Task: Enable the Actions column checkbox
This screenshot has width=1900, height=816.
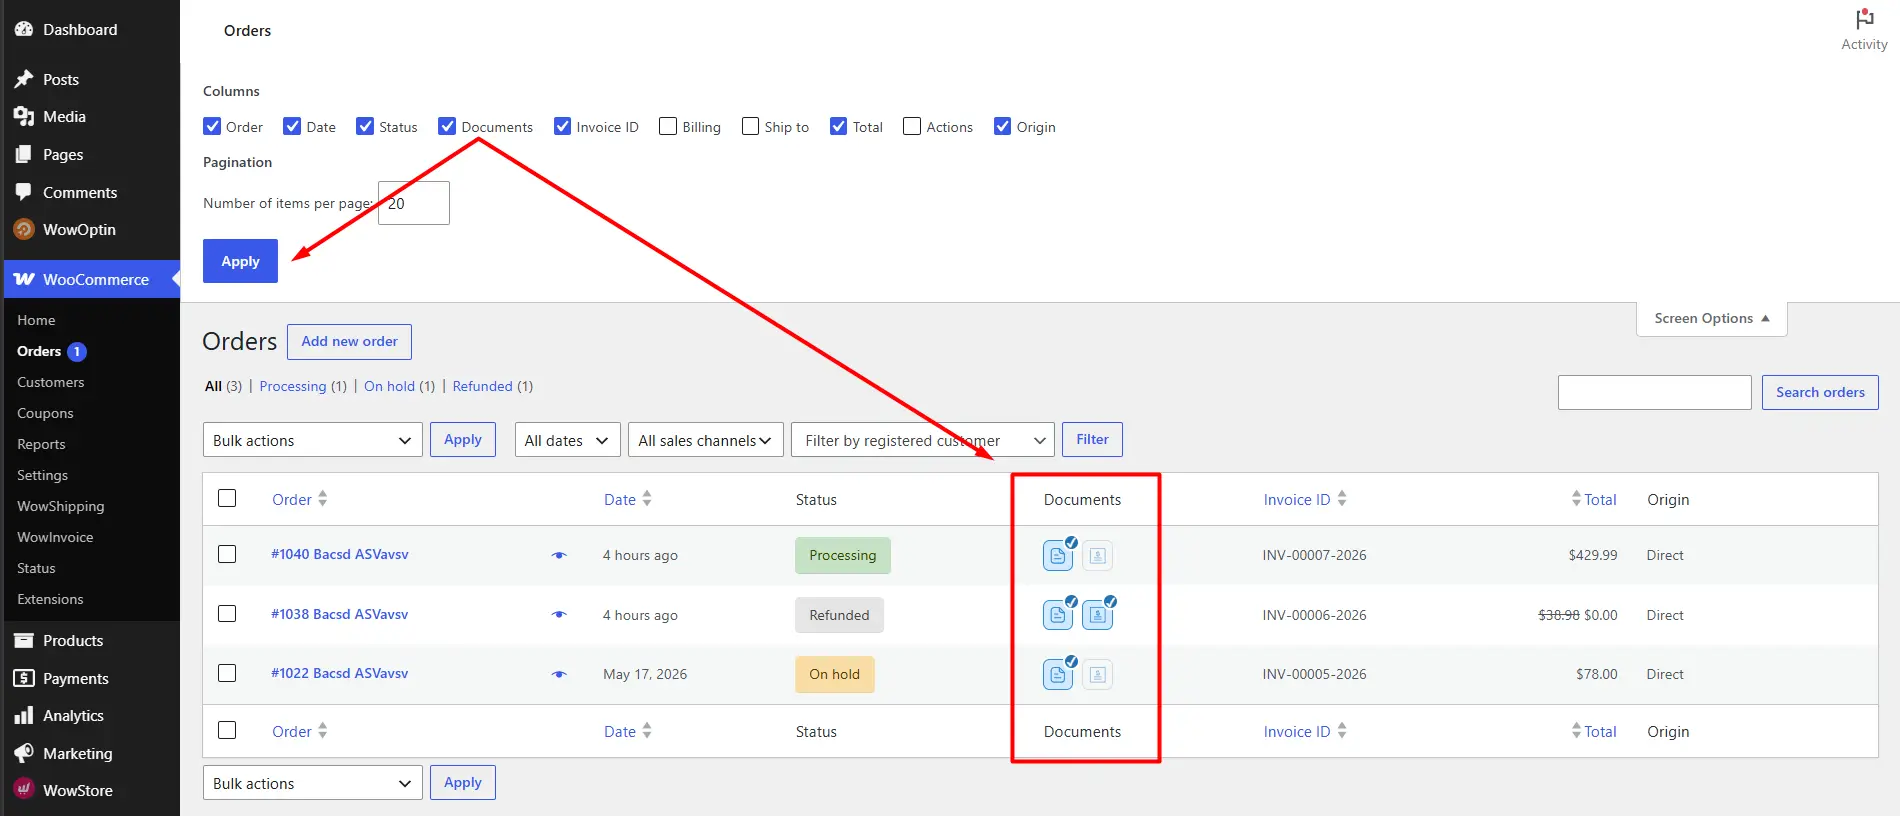Action: click(x=912, y=126)
